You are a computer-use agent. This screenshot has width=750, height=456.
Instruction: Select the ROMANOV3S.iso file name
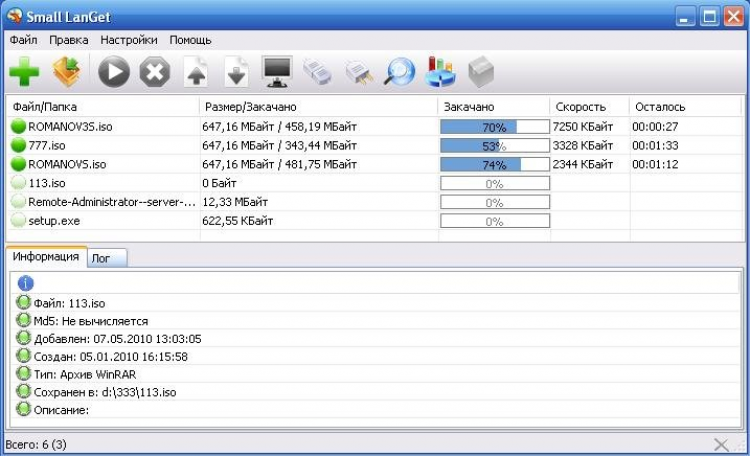[x=70, y=127]
